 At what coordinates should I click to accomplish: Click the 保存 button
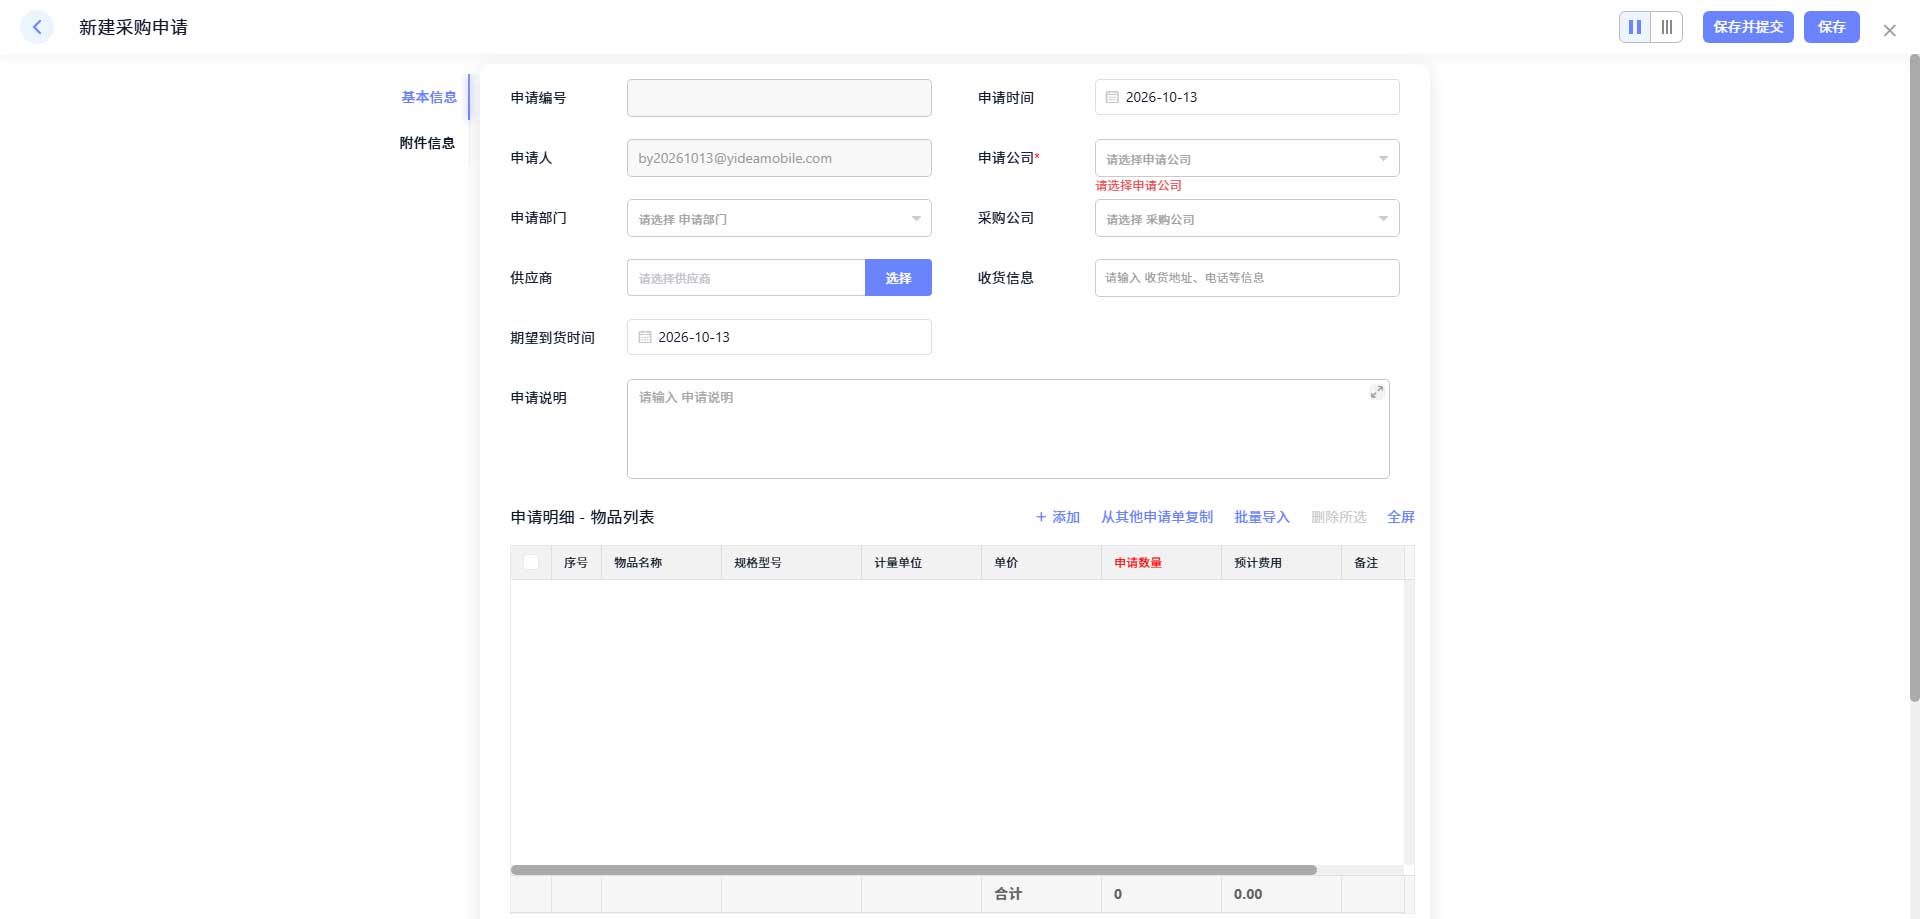[1832, 27]
